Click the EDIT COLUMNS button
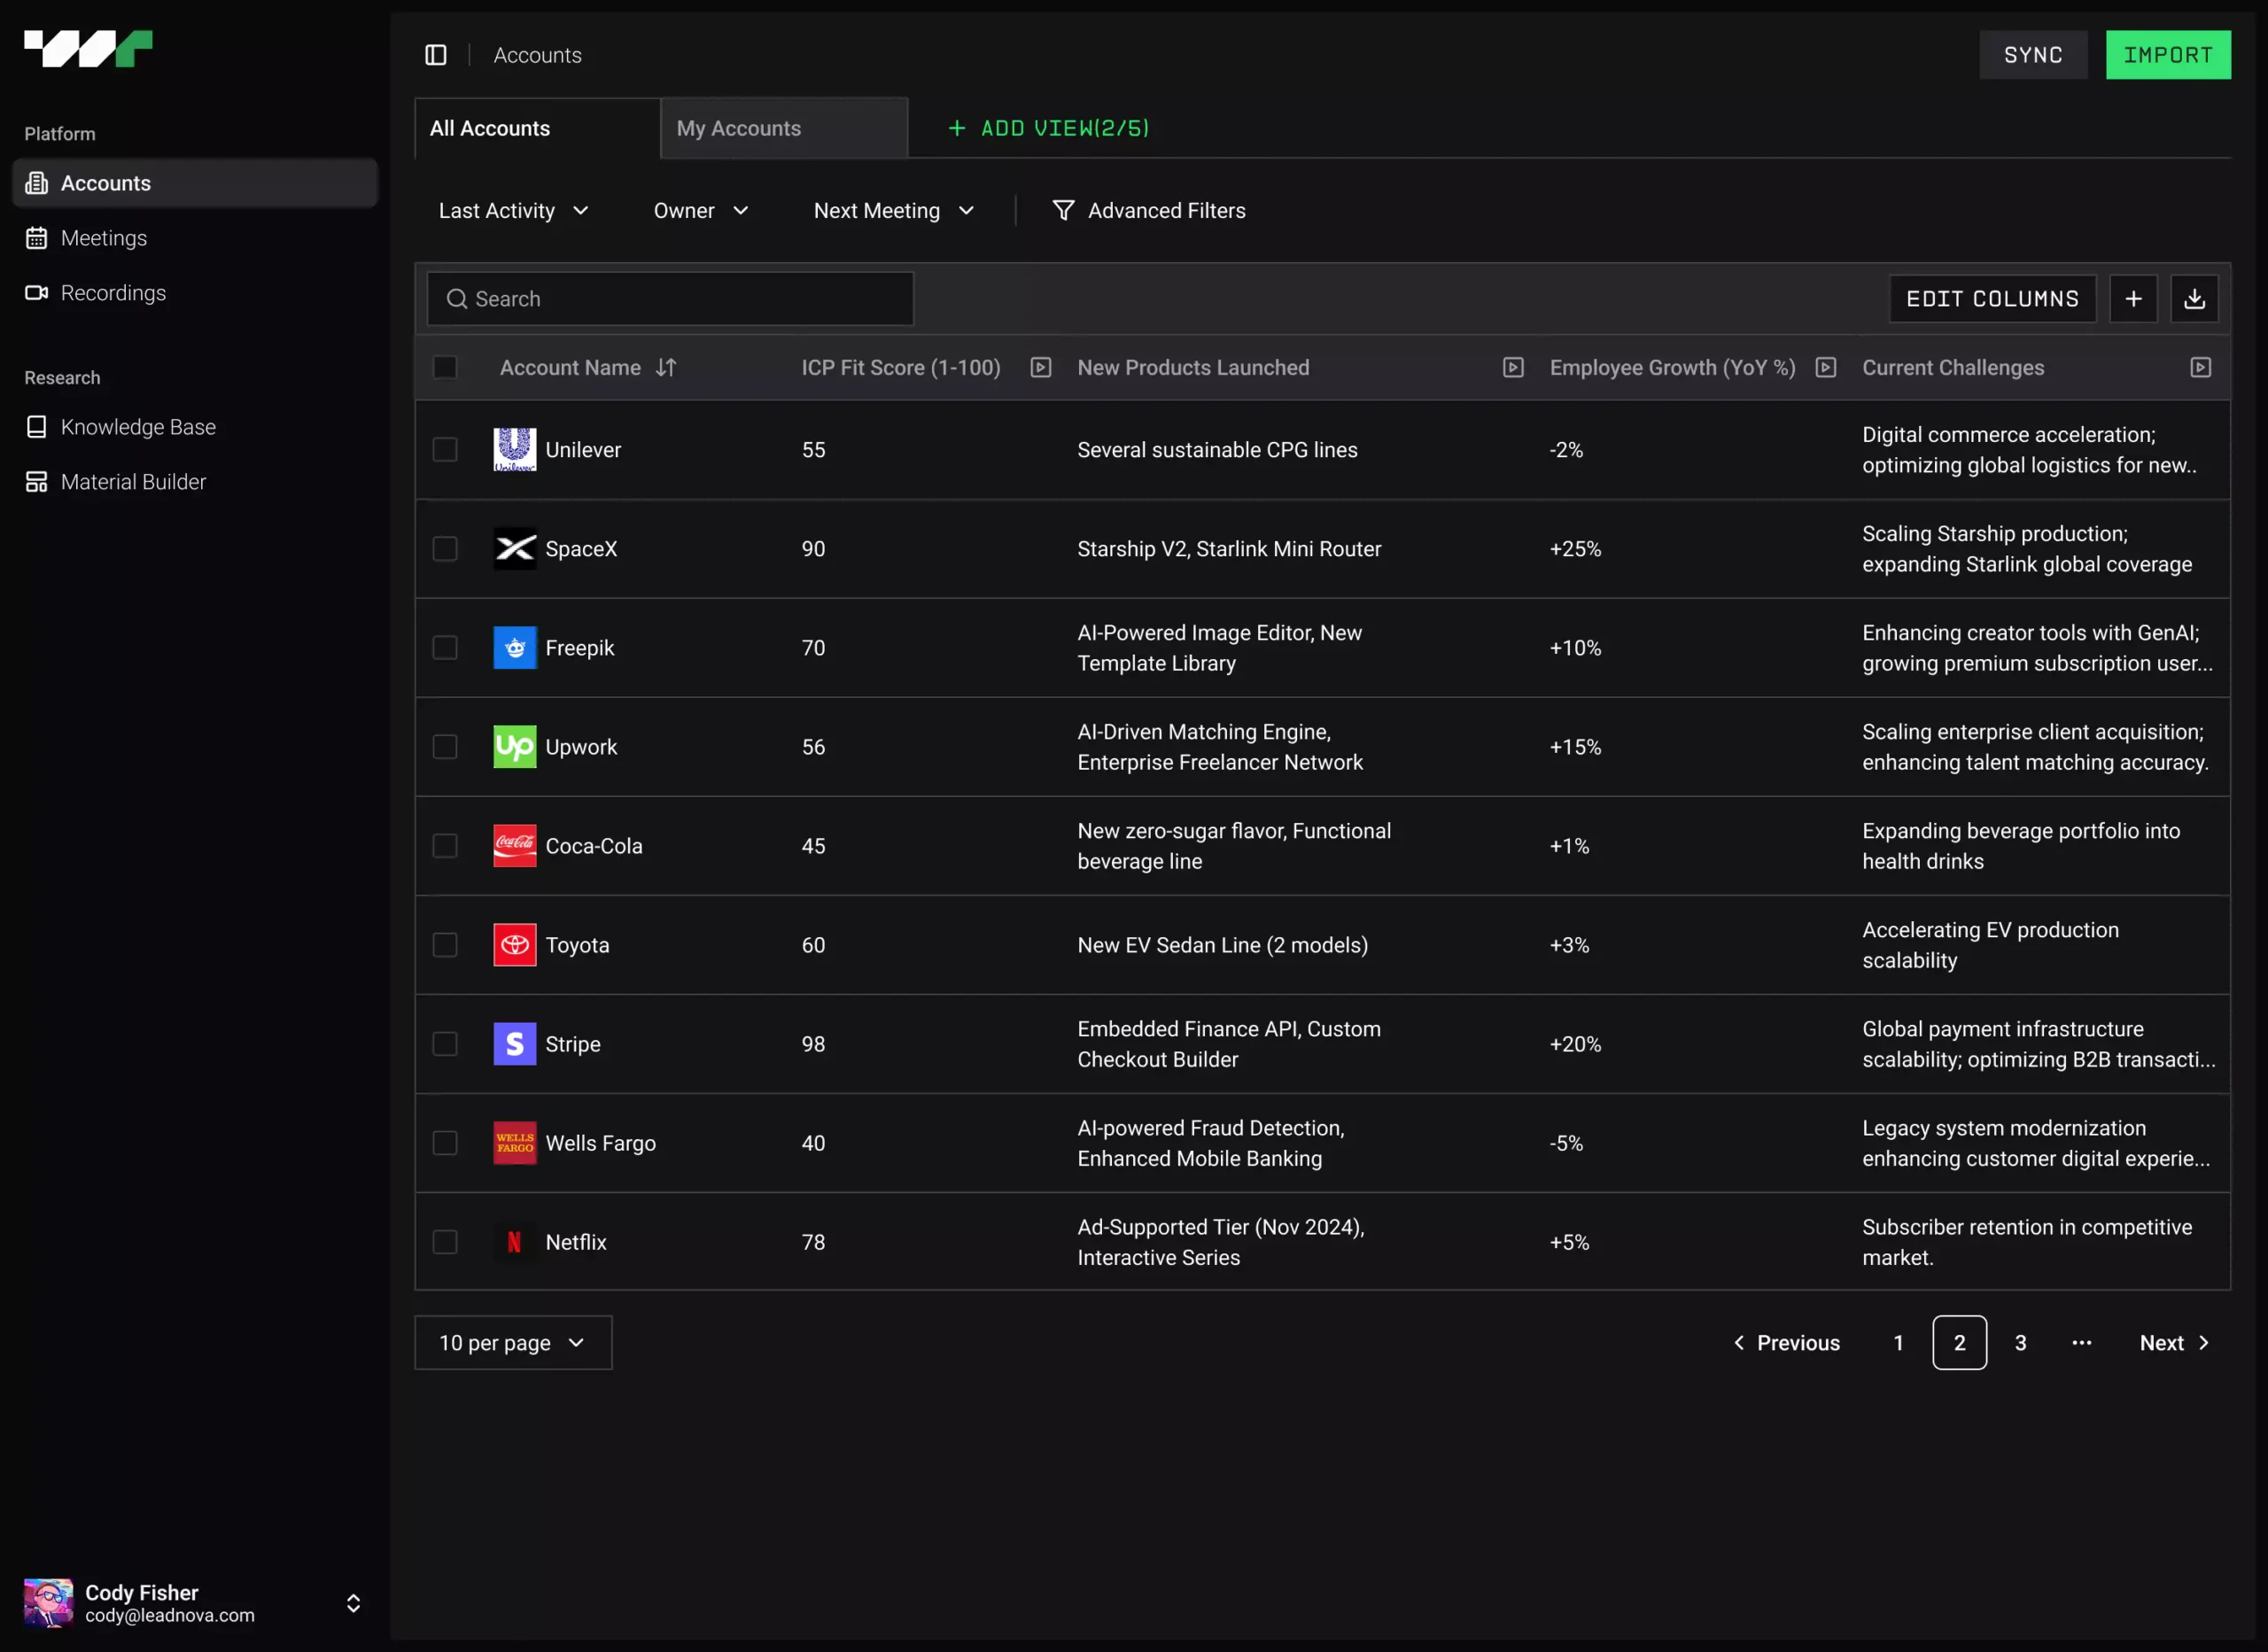 [x=1992, y=299]
